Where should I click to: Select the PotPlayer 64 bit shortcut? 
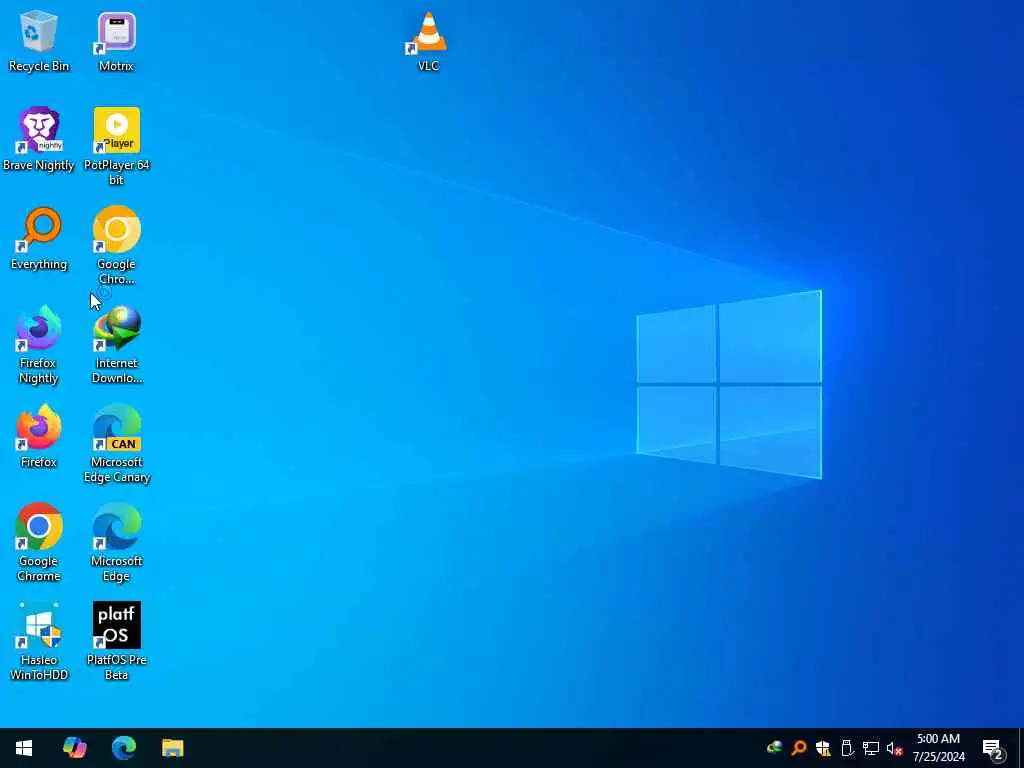tap(116, 146)
